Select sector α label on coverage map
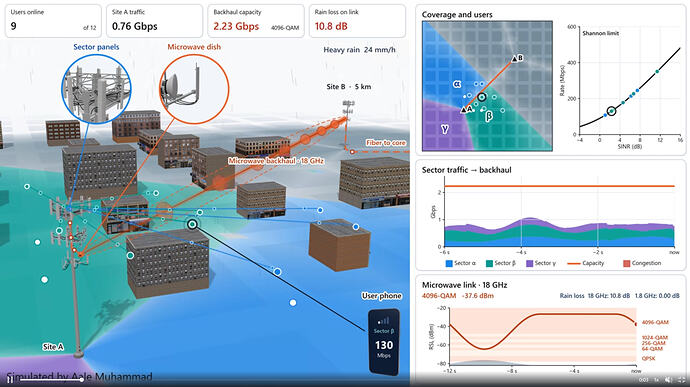Image resolution: width=690 pixels, height=387 pixels. 457,84
